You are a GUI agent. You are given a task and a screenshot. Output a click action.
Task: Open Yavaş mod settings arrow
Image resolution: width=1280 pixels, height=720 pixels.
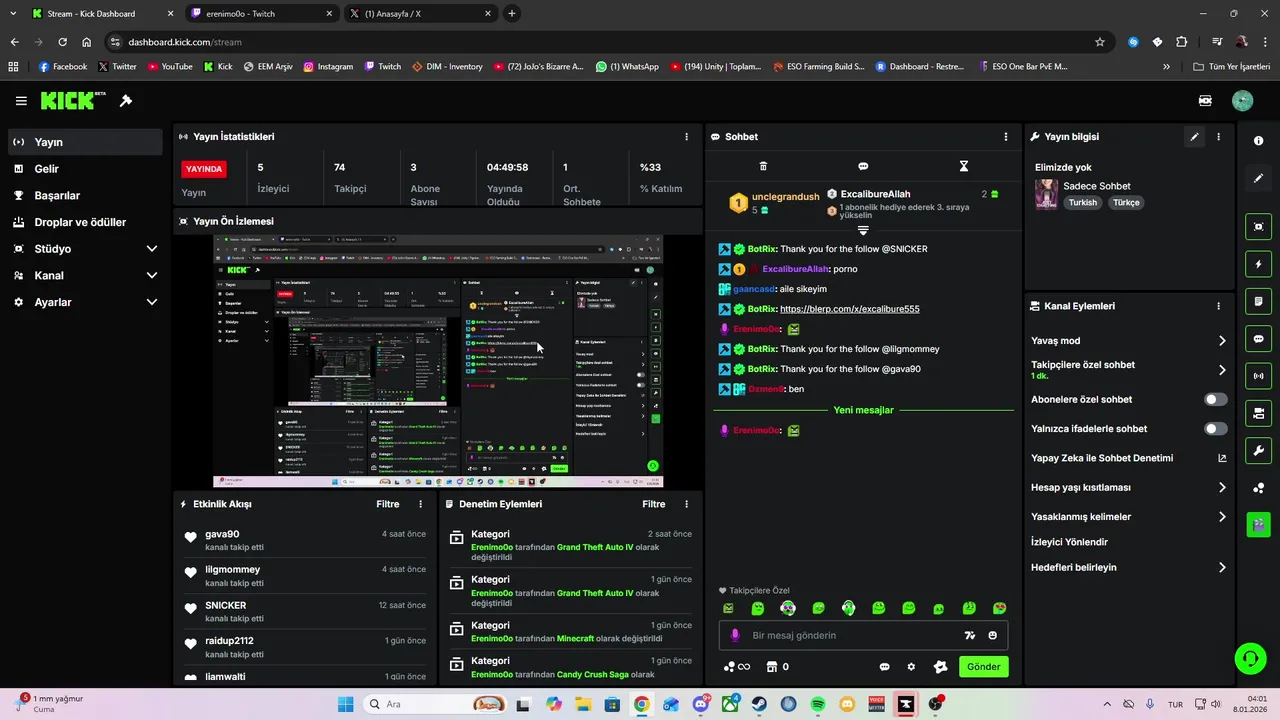click(1222, 341)
